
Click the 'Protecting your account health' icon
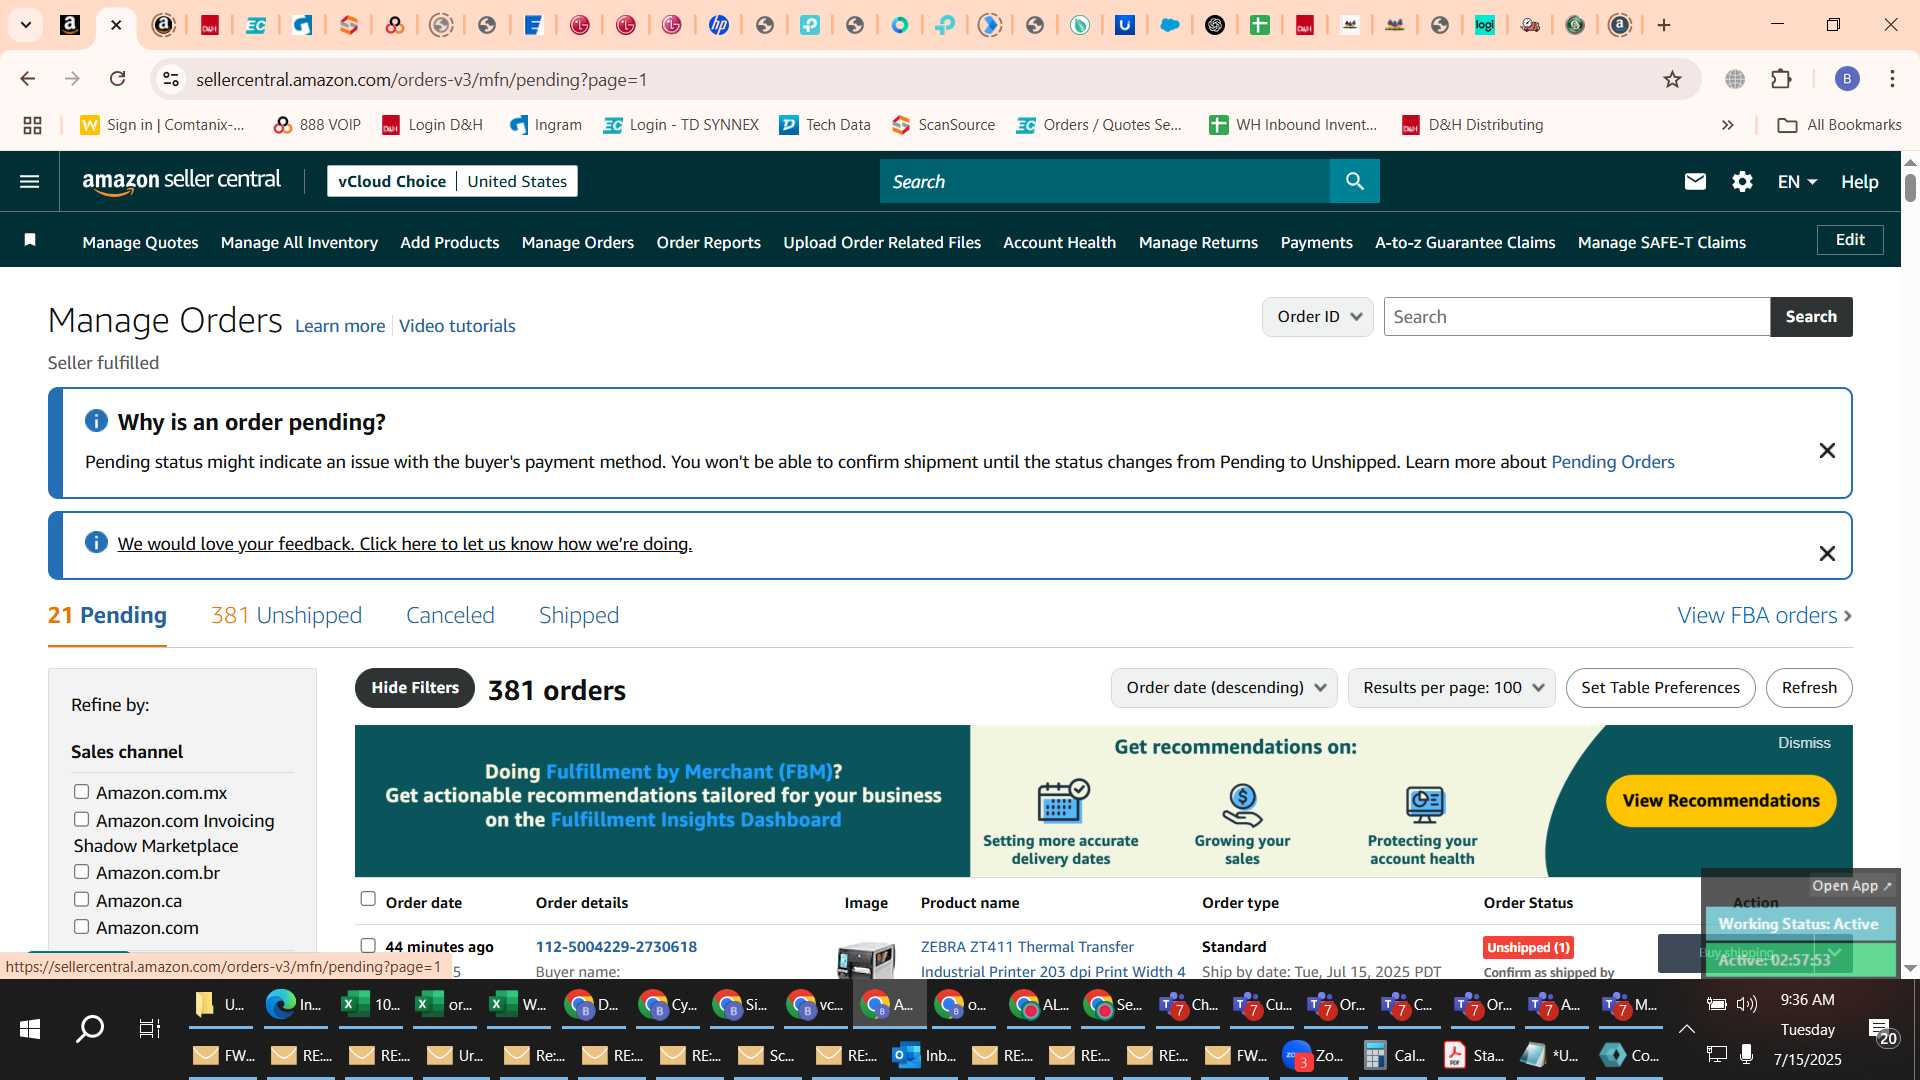(1424, 805)
